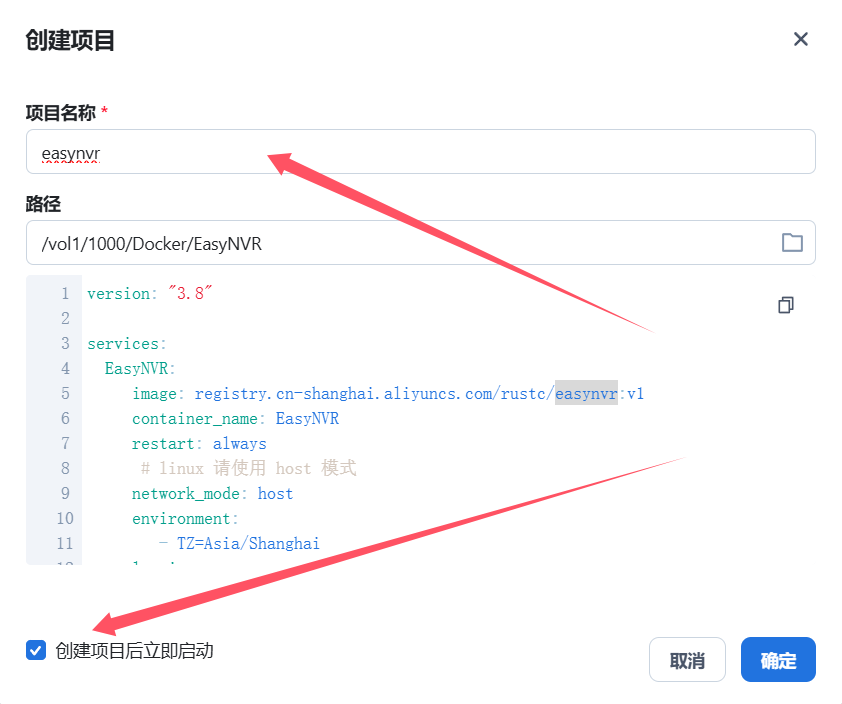
Task: Click the restart: always line
Action: click(x=199, y=444)
